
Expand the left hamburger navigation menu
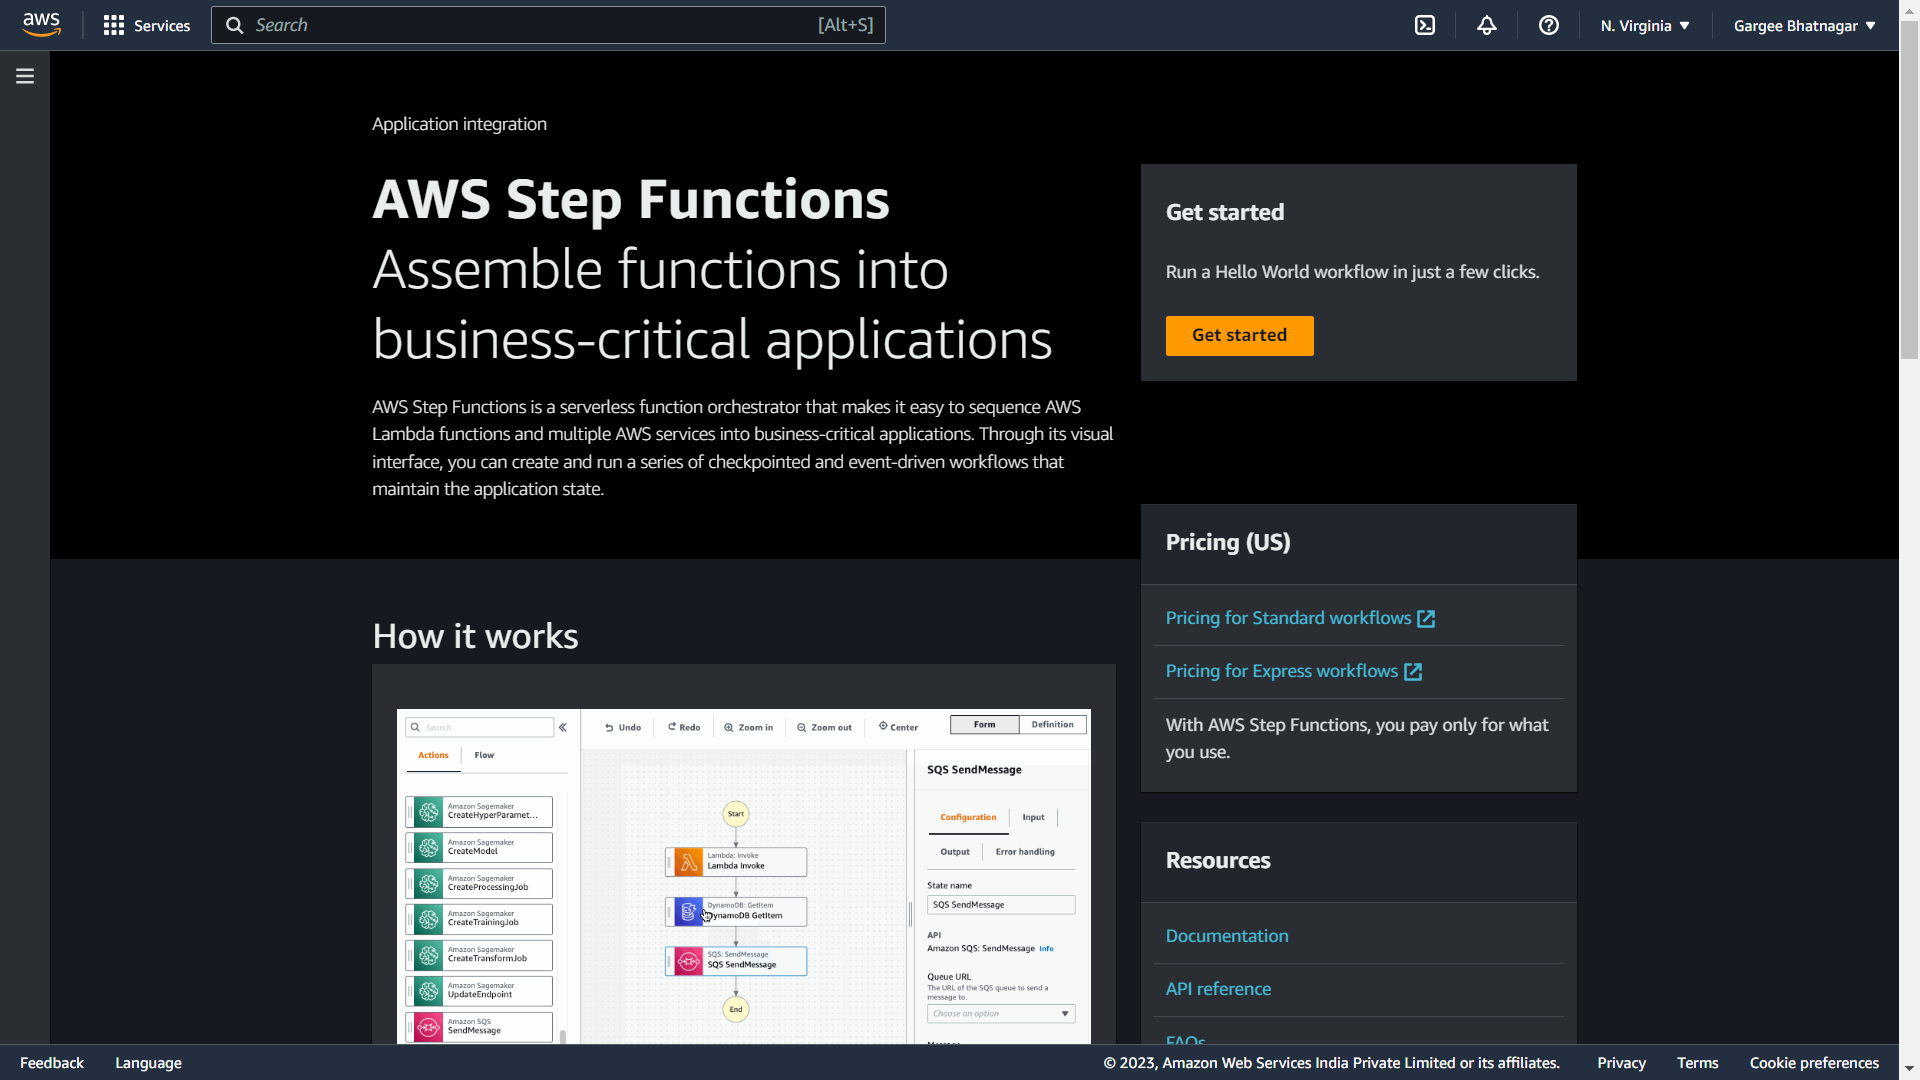point(25,76)
